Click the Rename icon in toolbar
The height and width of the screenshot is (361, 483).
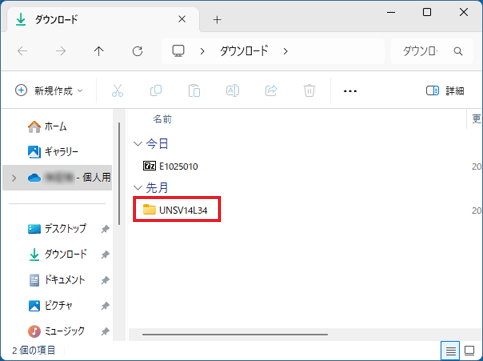pos(232,91)
